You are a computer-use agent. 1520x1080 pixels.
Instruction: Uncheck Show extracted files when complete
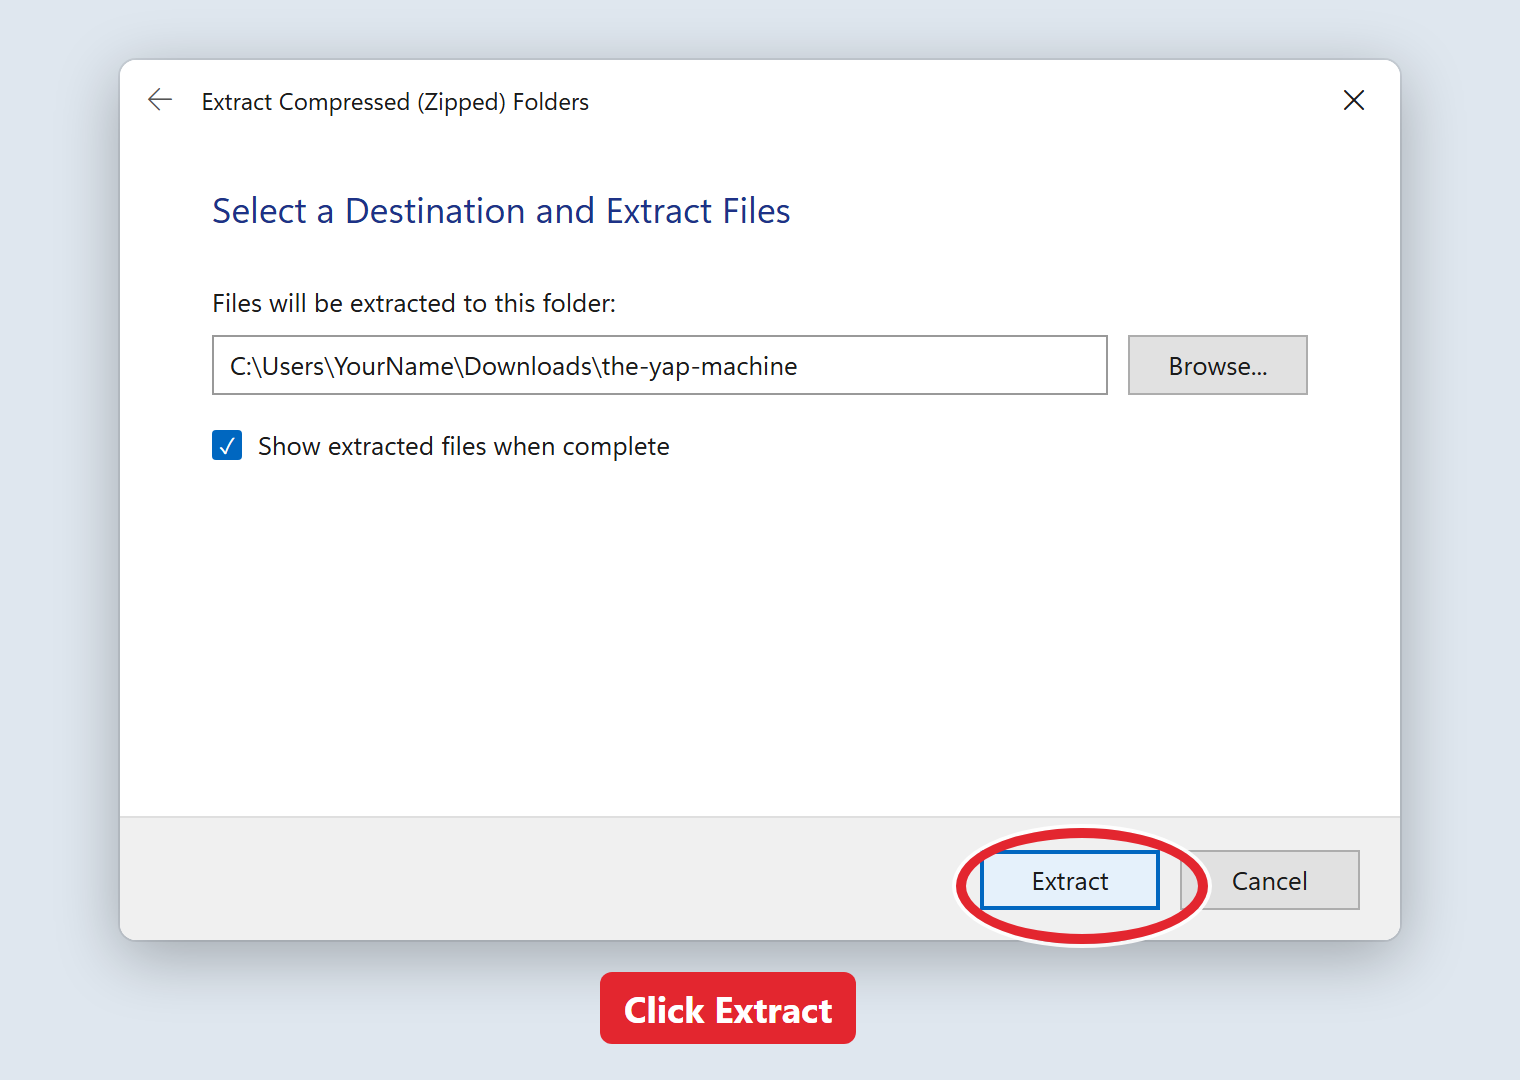click(227, 445)
